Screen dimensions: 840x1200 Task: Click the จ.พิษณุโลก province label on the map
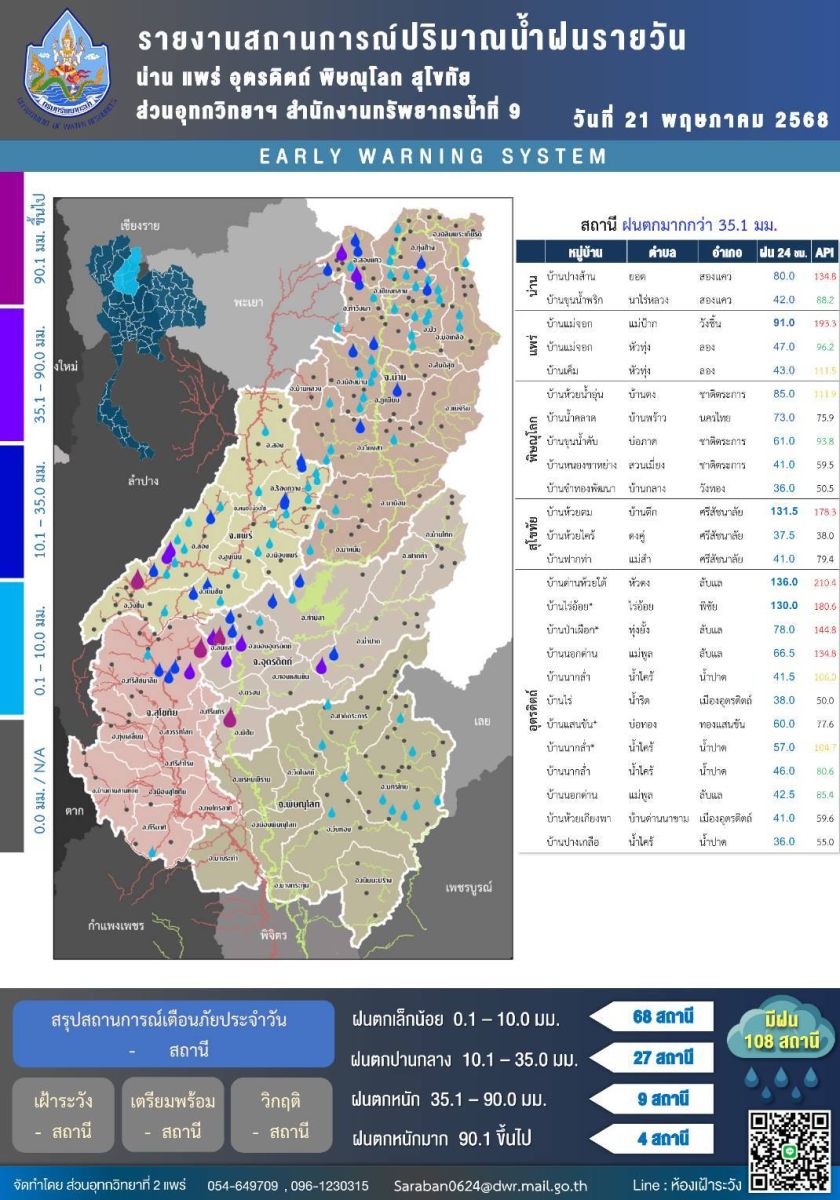tap(299, 804)
